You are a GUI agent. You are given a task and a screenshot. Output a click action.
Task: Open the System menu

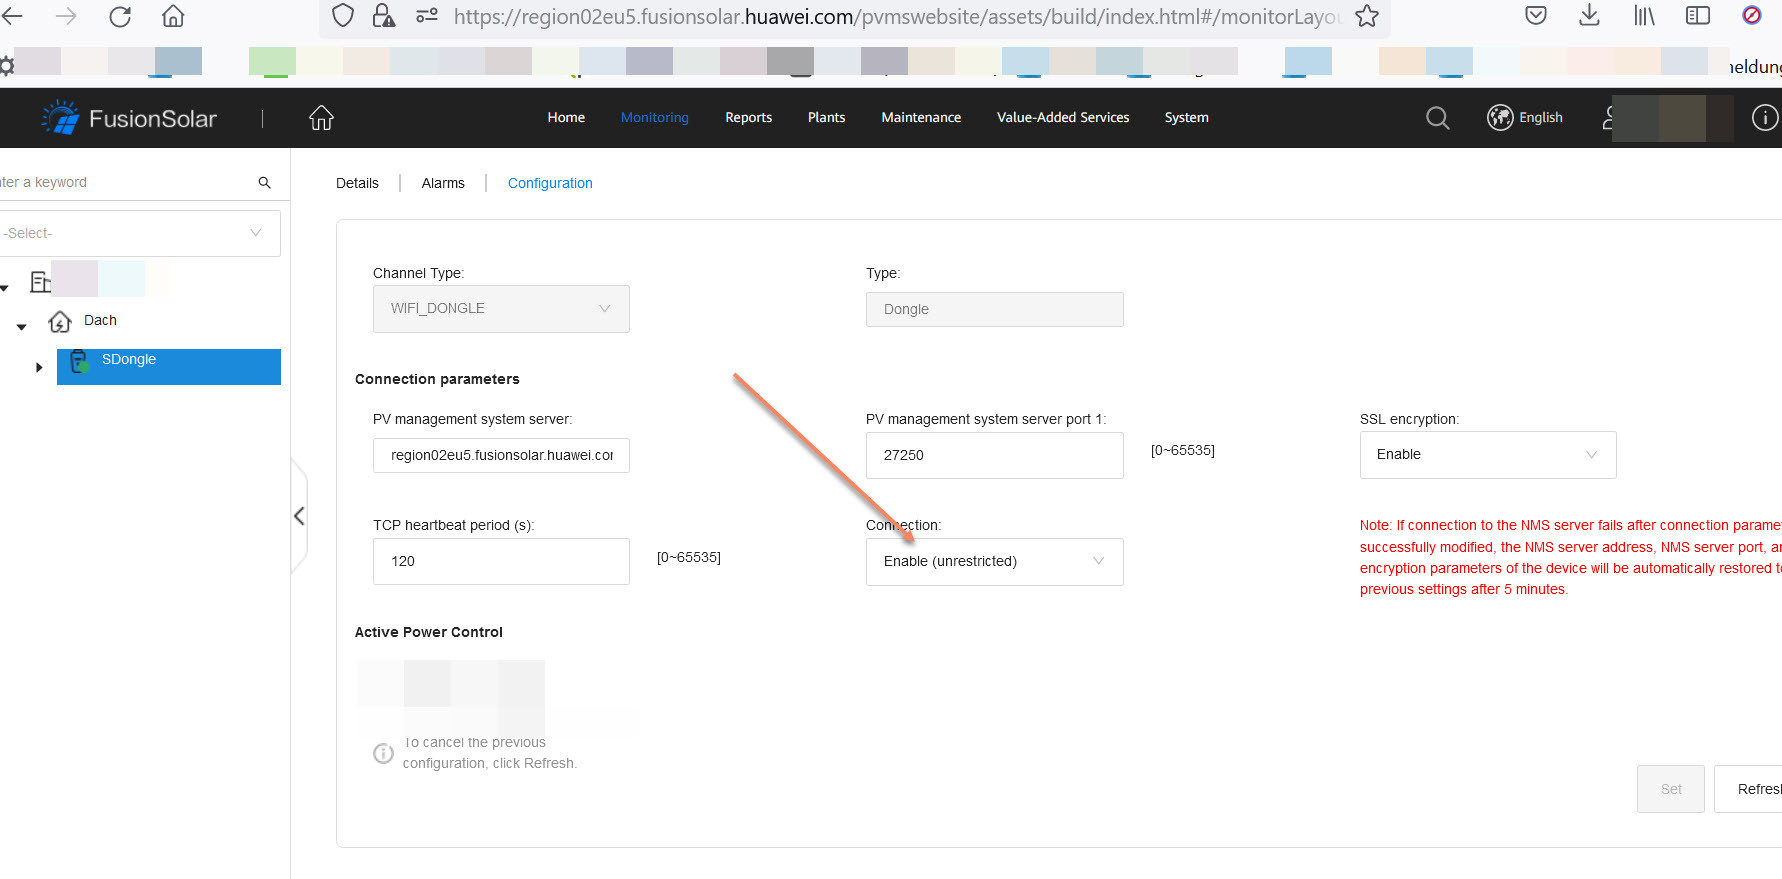pos(1187,117)
